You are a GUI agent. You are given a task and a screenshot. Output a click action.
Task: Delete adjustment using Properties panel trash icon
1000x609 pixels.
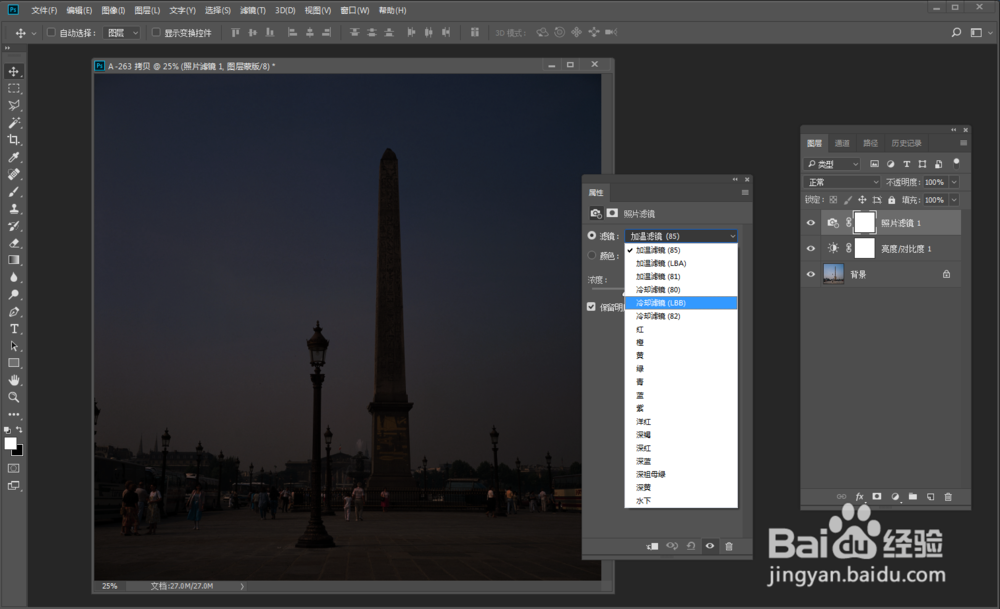[729, 547]
